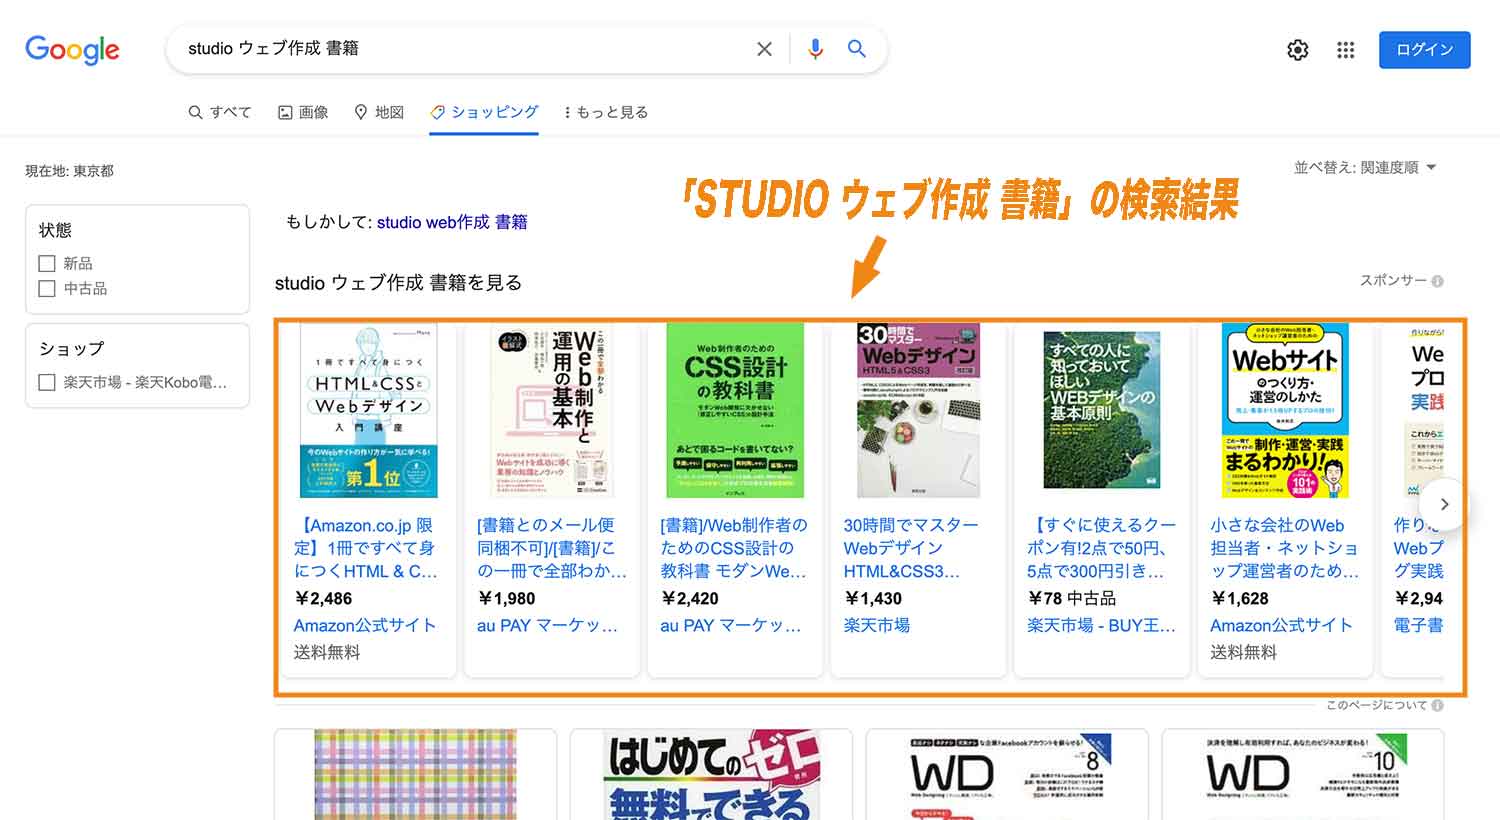This screenshot has height=820, width=1500.
Task: Click the suggestion studio web作成 書籍
Action: 452,222
